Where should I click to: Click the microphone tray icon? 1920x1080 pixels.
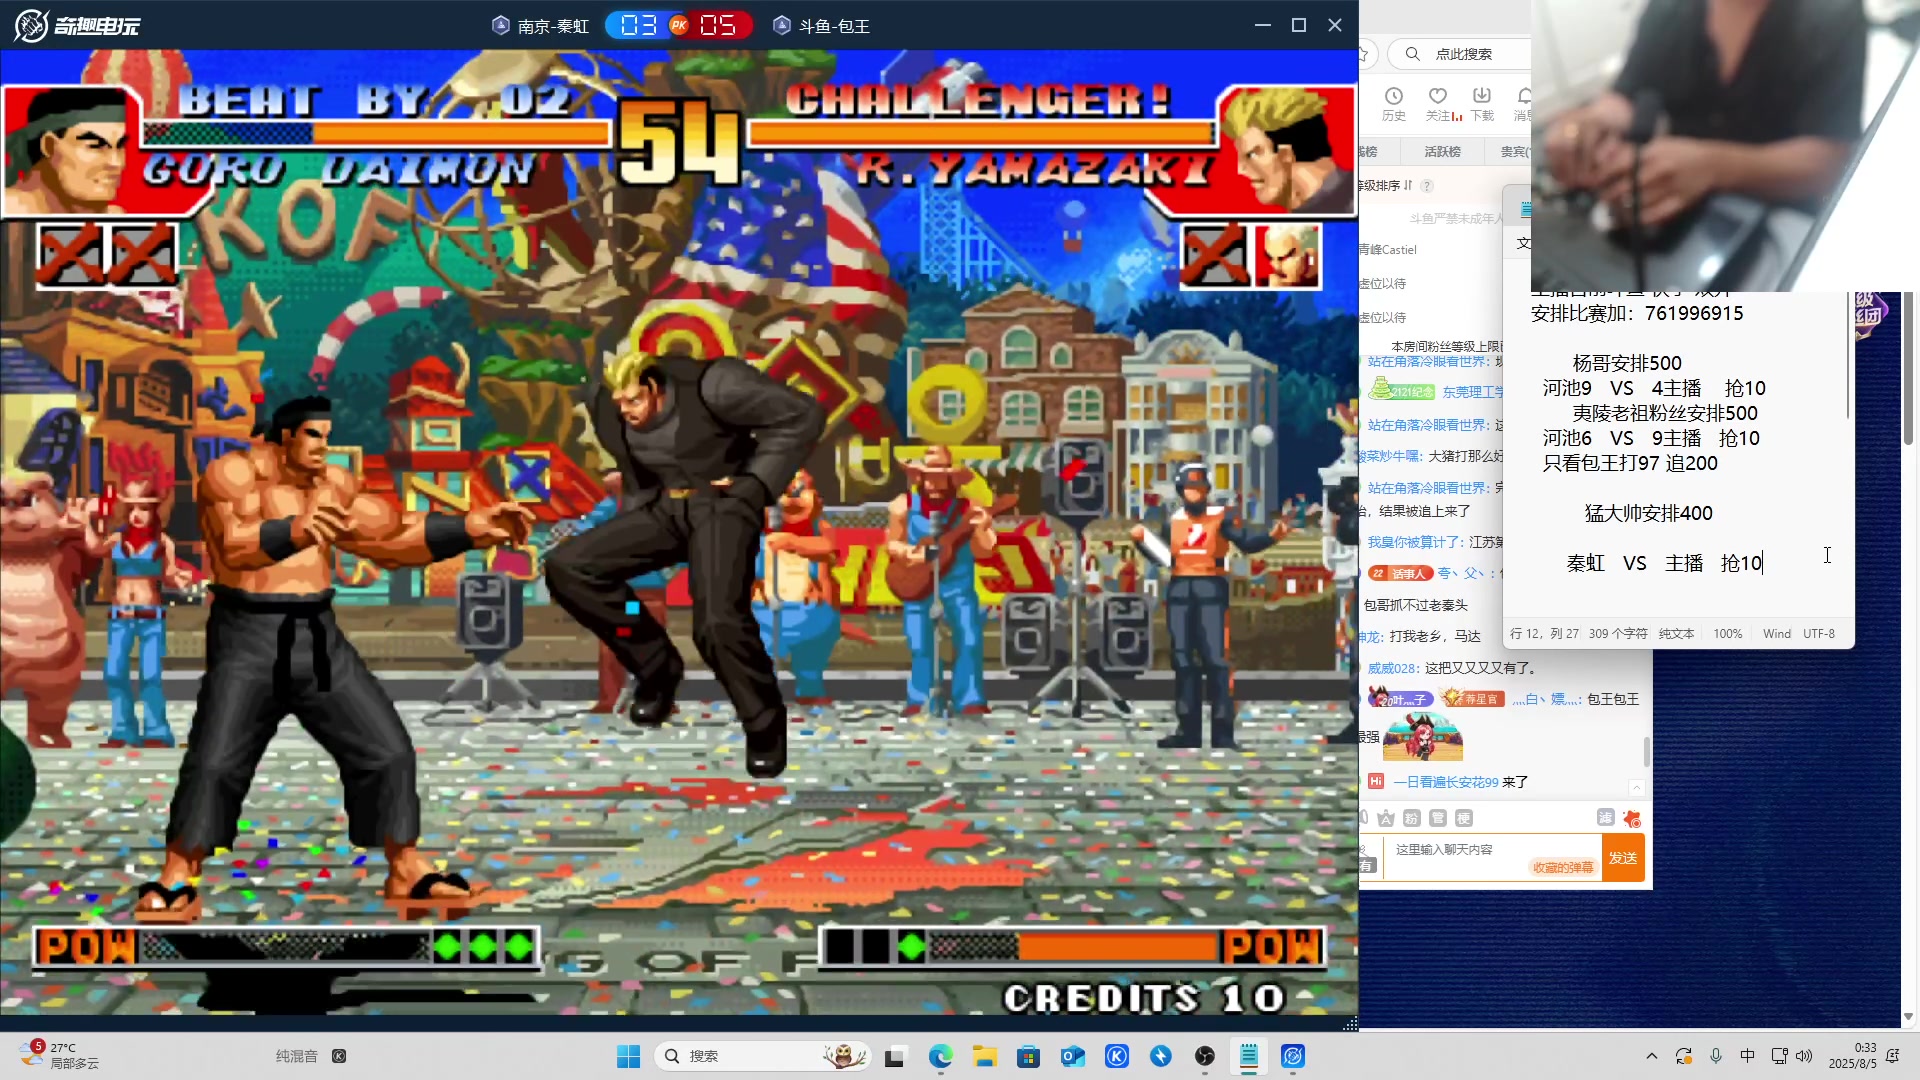point(1716,1056)
